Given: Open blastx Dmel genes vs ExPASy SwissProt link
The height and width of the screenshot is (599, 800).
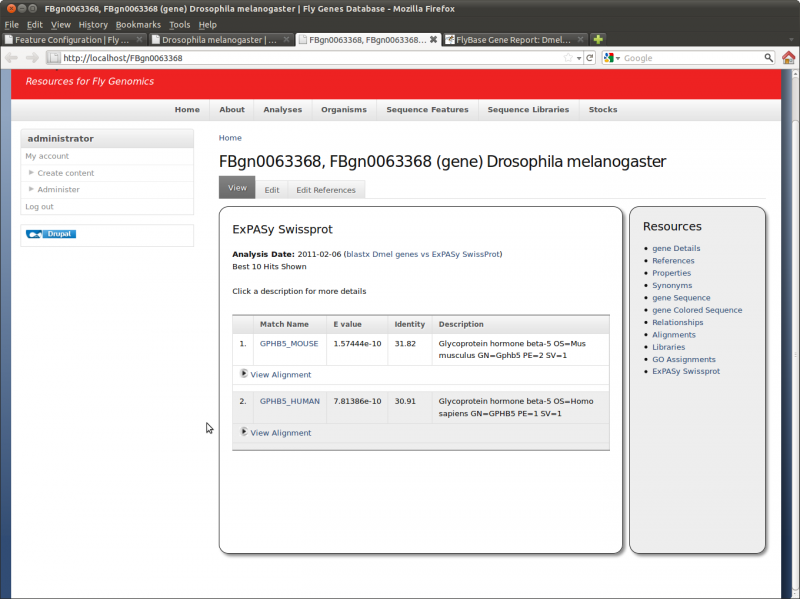Looking at the screenshot, I should click(423, 254).
